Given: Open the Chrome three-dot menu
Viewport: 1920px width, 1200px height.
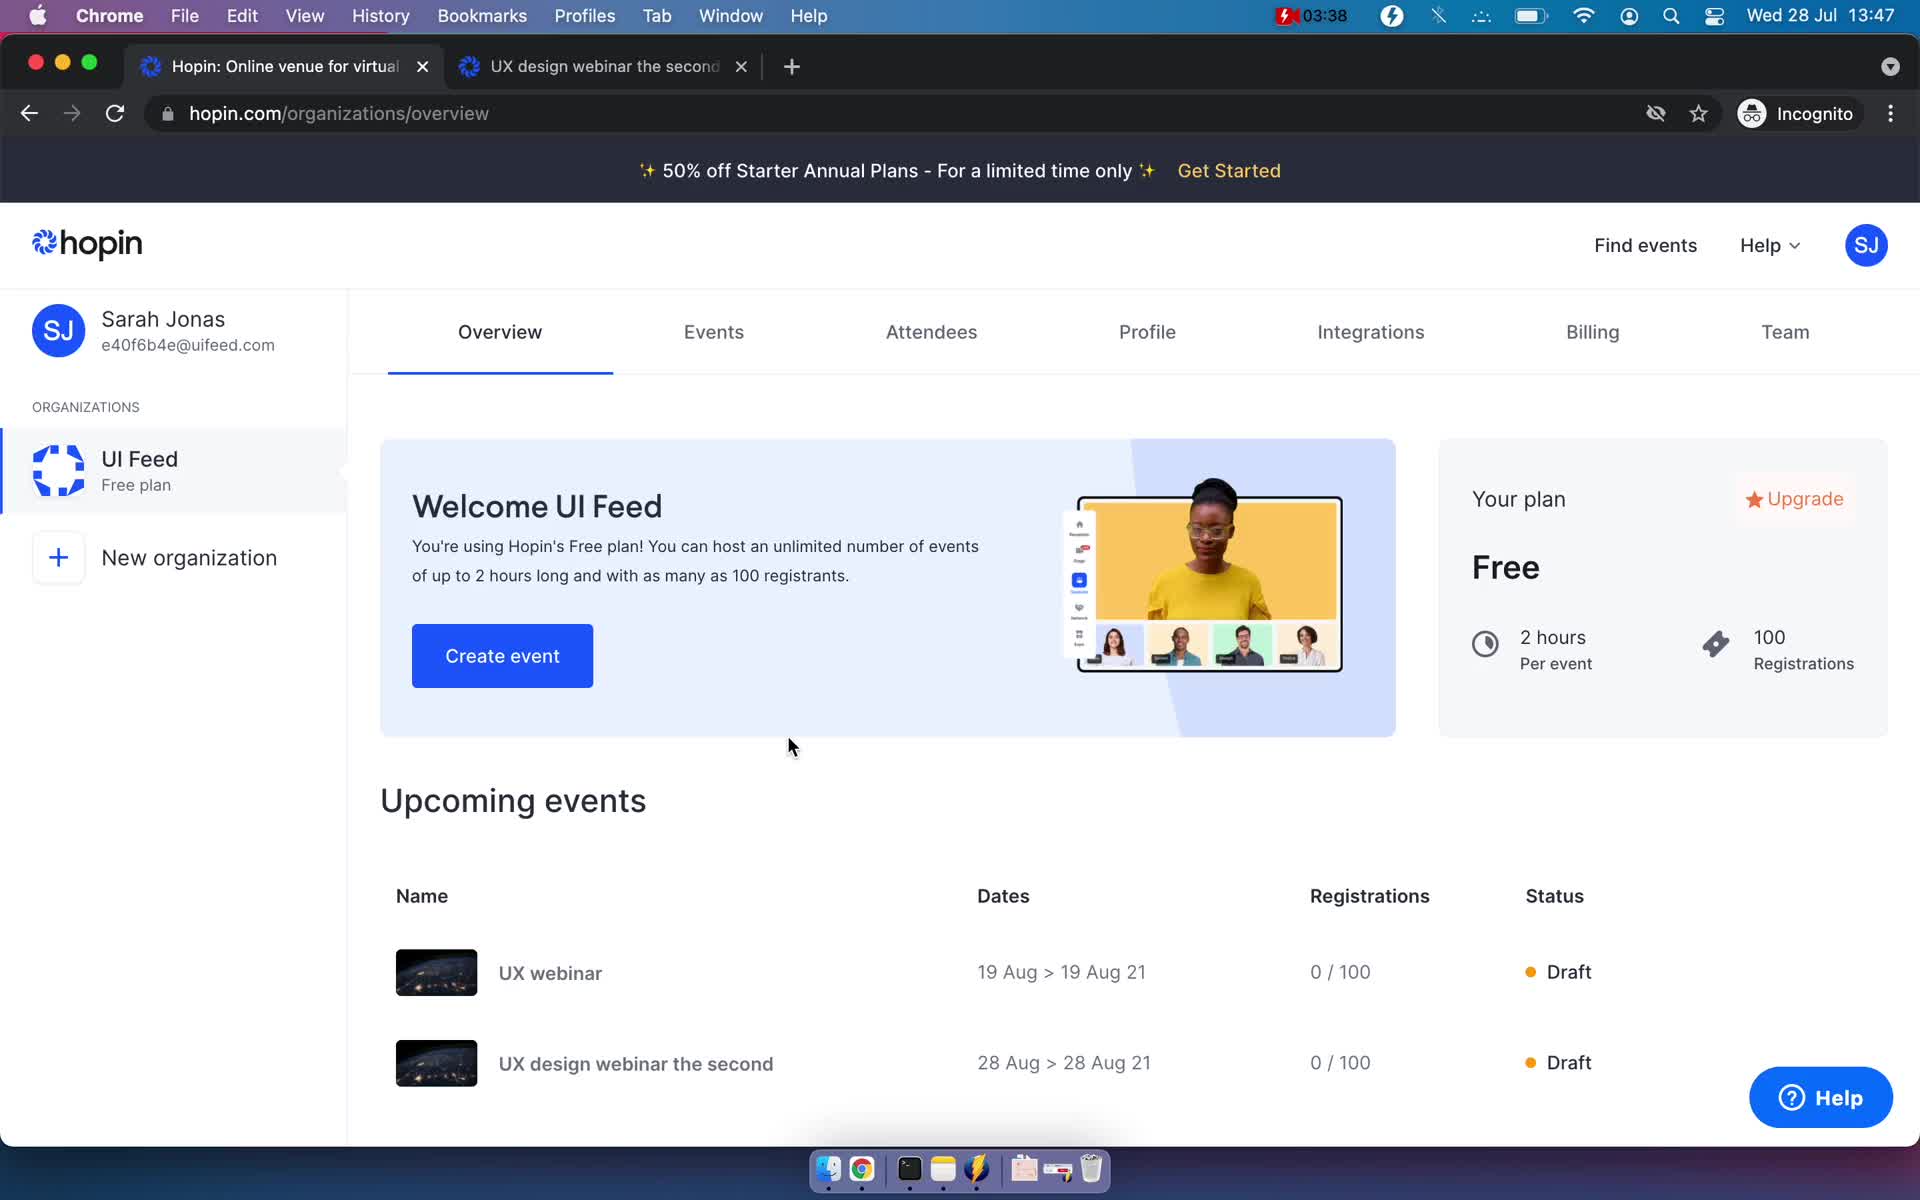Looking at the screenshot, I should [x=1890, y=114].
